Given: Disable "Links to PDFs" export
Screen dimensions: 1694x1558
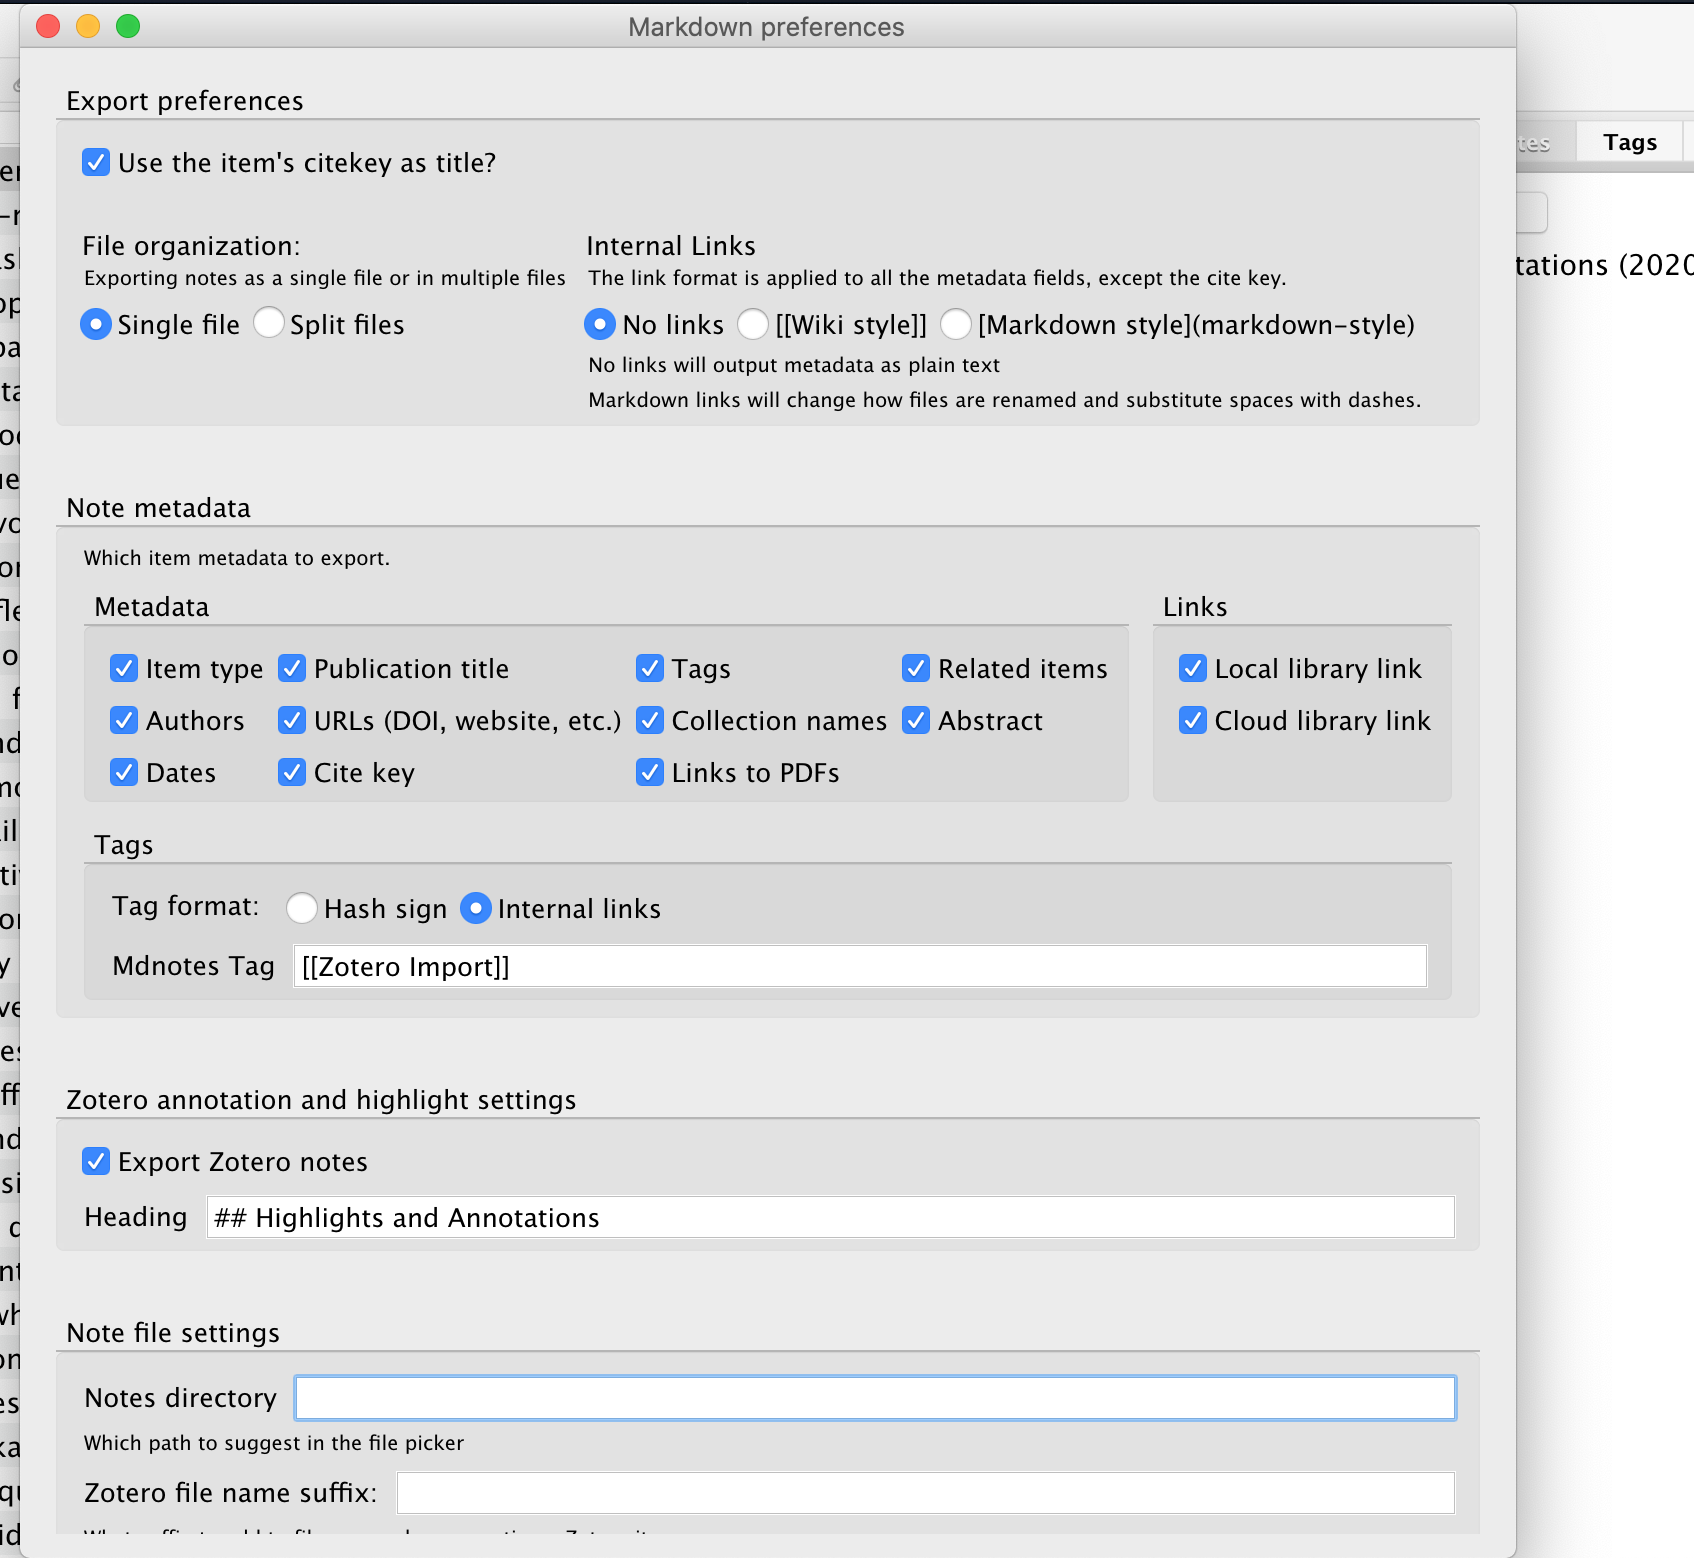Looking at the screenshot, I should click(650, 772).
